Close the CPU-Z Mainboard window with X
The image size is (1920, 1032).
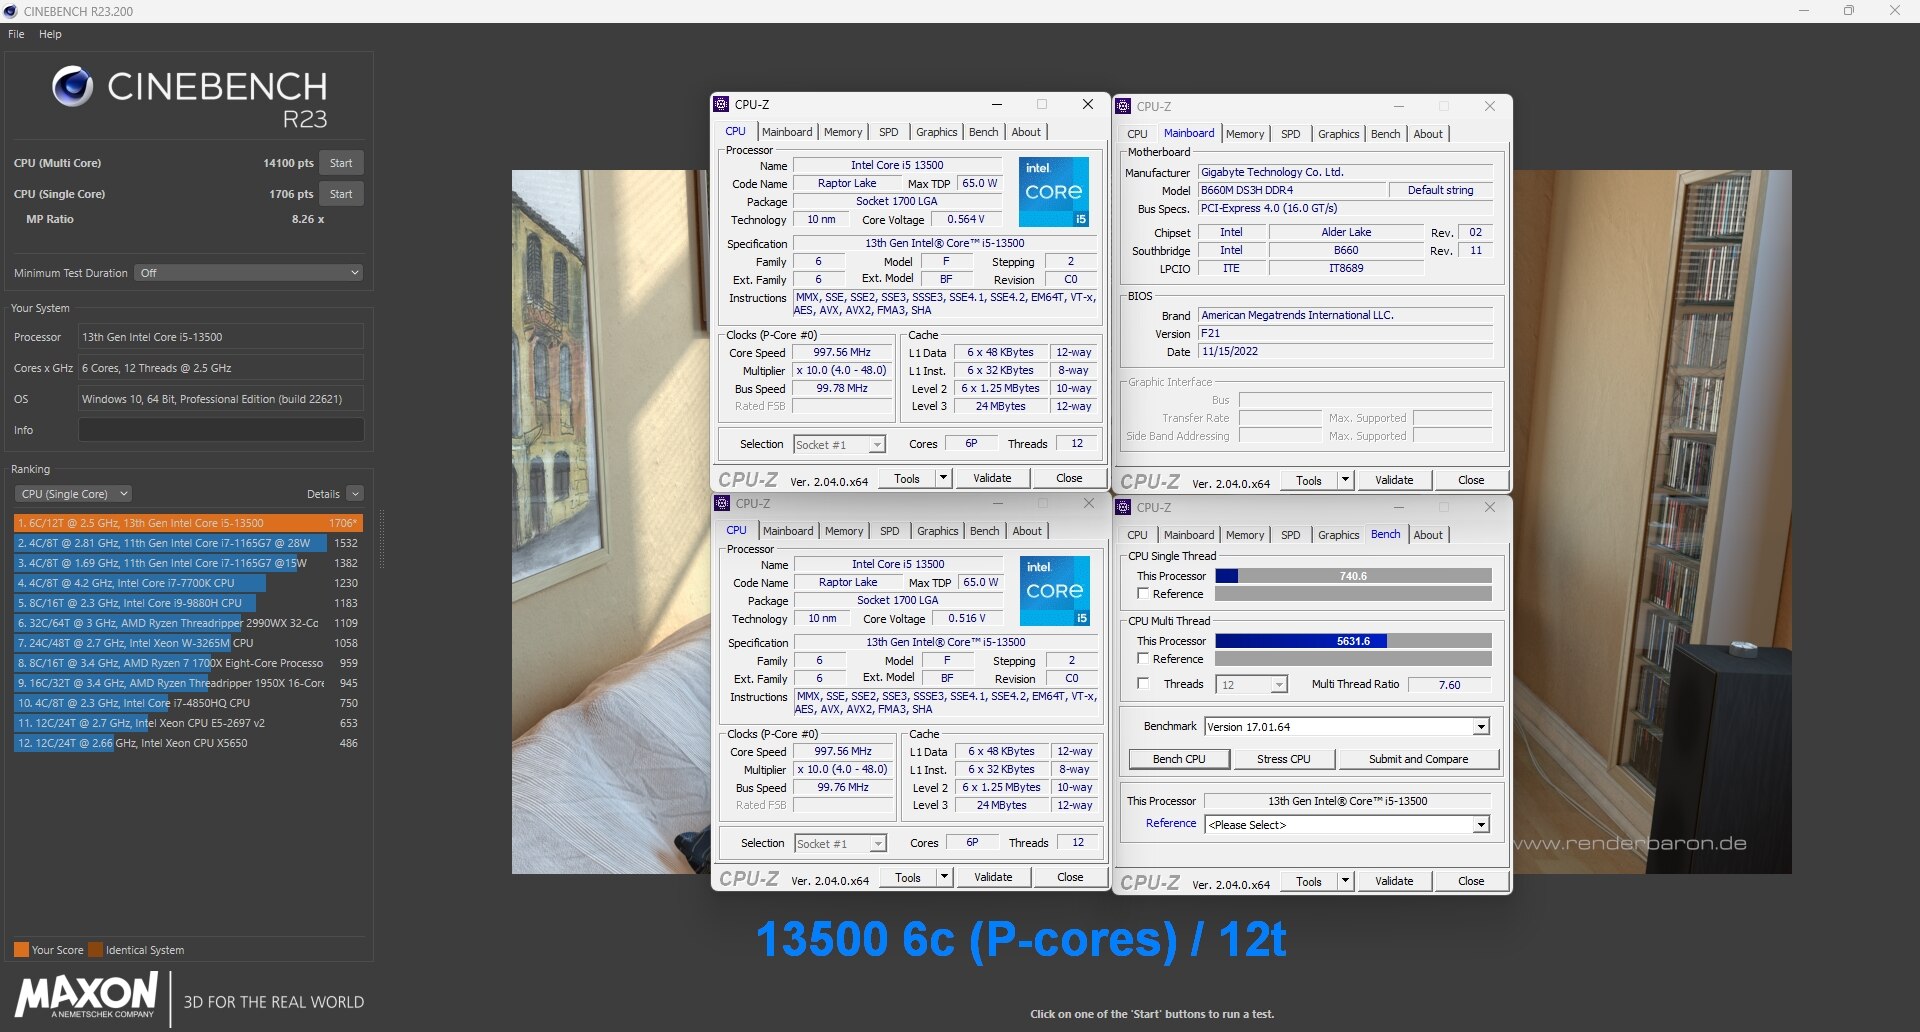click(1490, 106)
